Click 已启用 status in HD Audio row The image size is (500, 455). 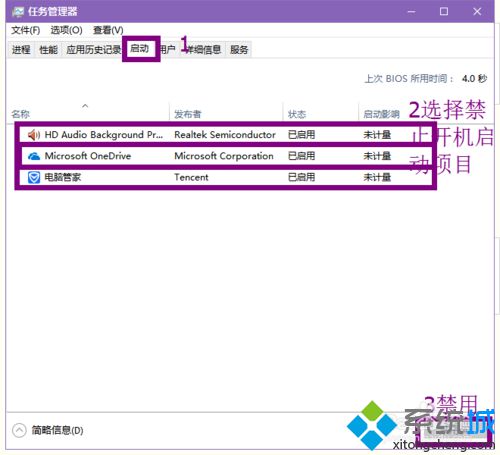point(301,135)
